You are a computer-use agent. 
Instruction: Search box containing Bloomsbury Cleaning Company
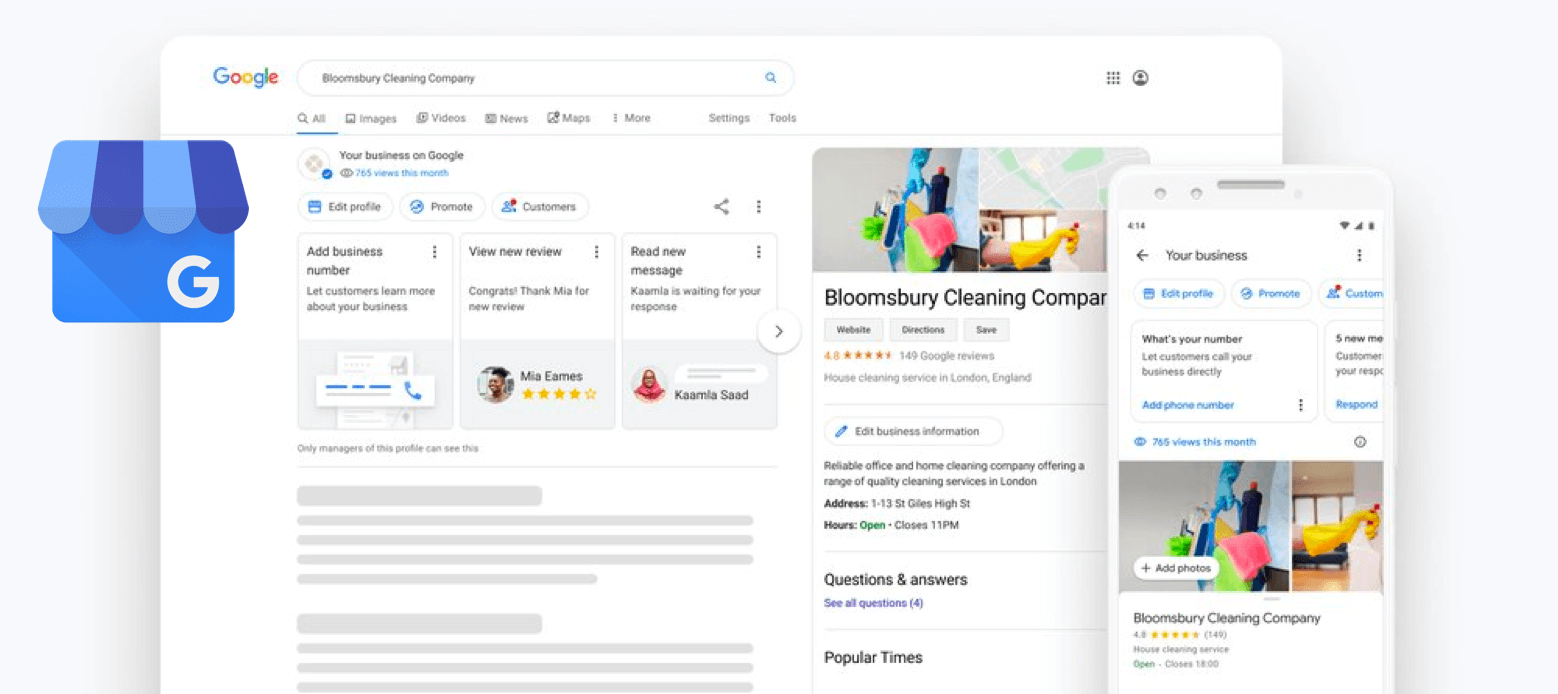[546, 78]
